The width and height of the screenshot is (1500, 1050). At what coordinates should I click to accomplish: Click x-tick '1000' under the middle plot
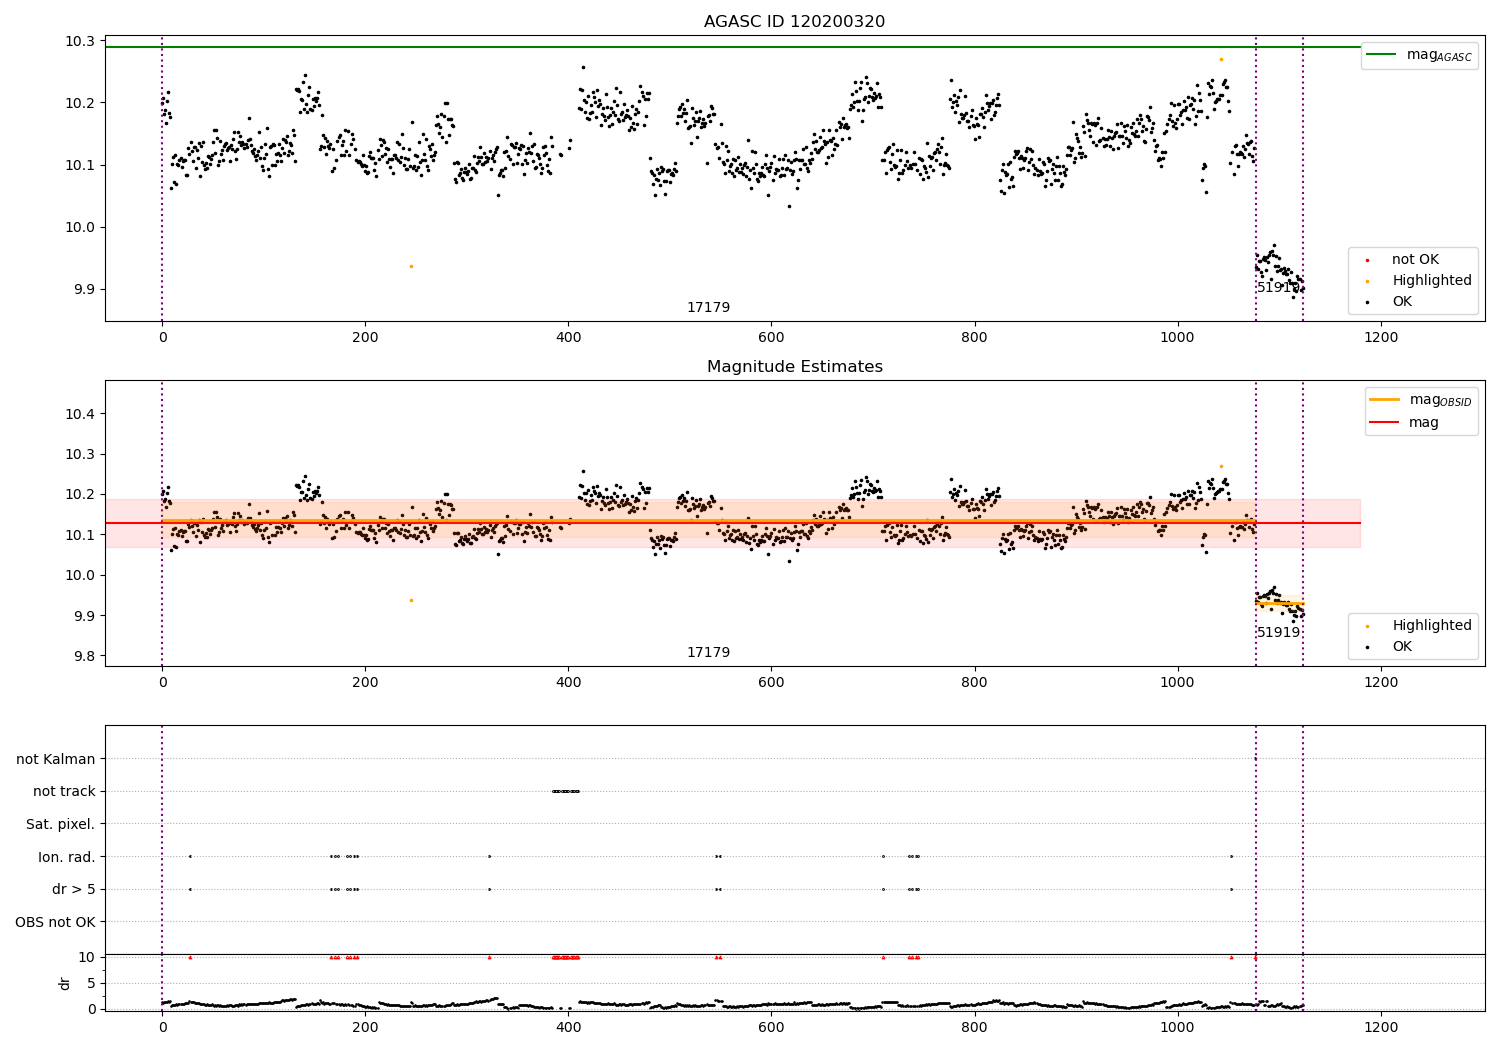click(1178, 683)
